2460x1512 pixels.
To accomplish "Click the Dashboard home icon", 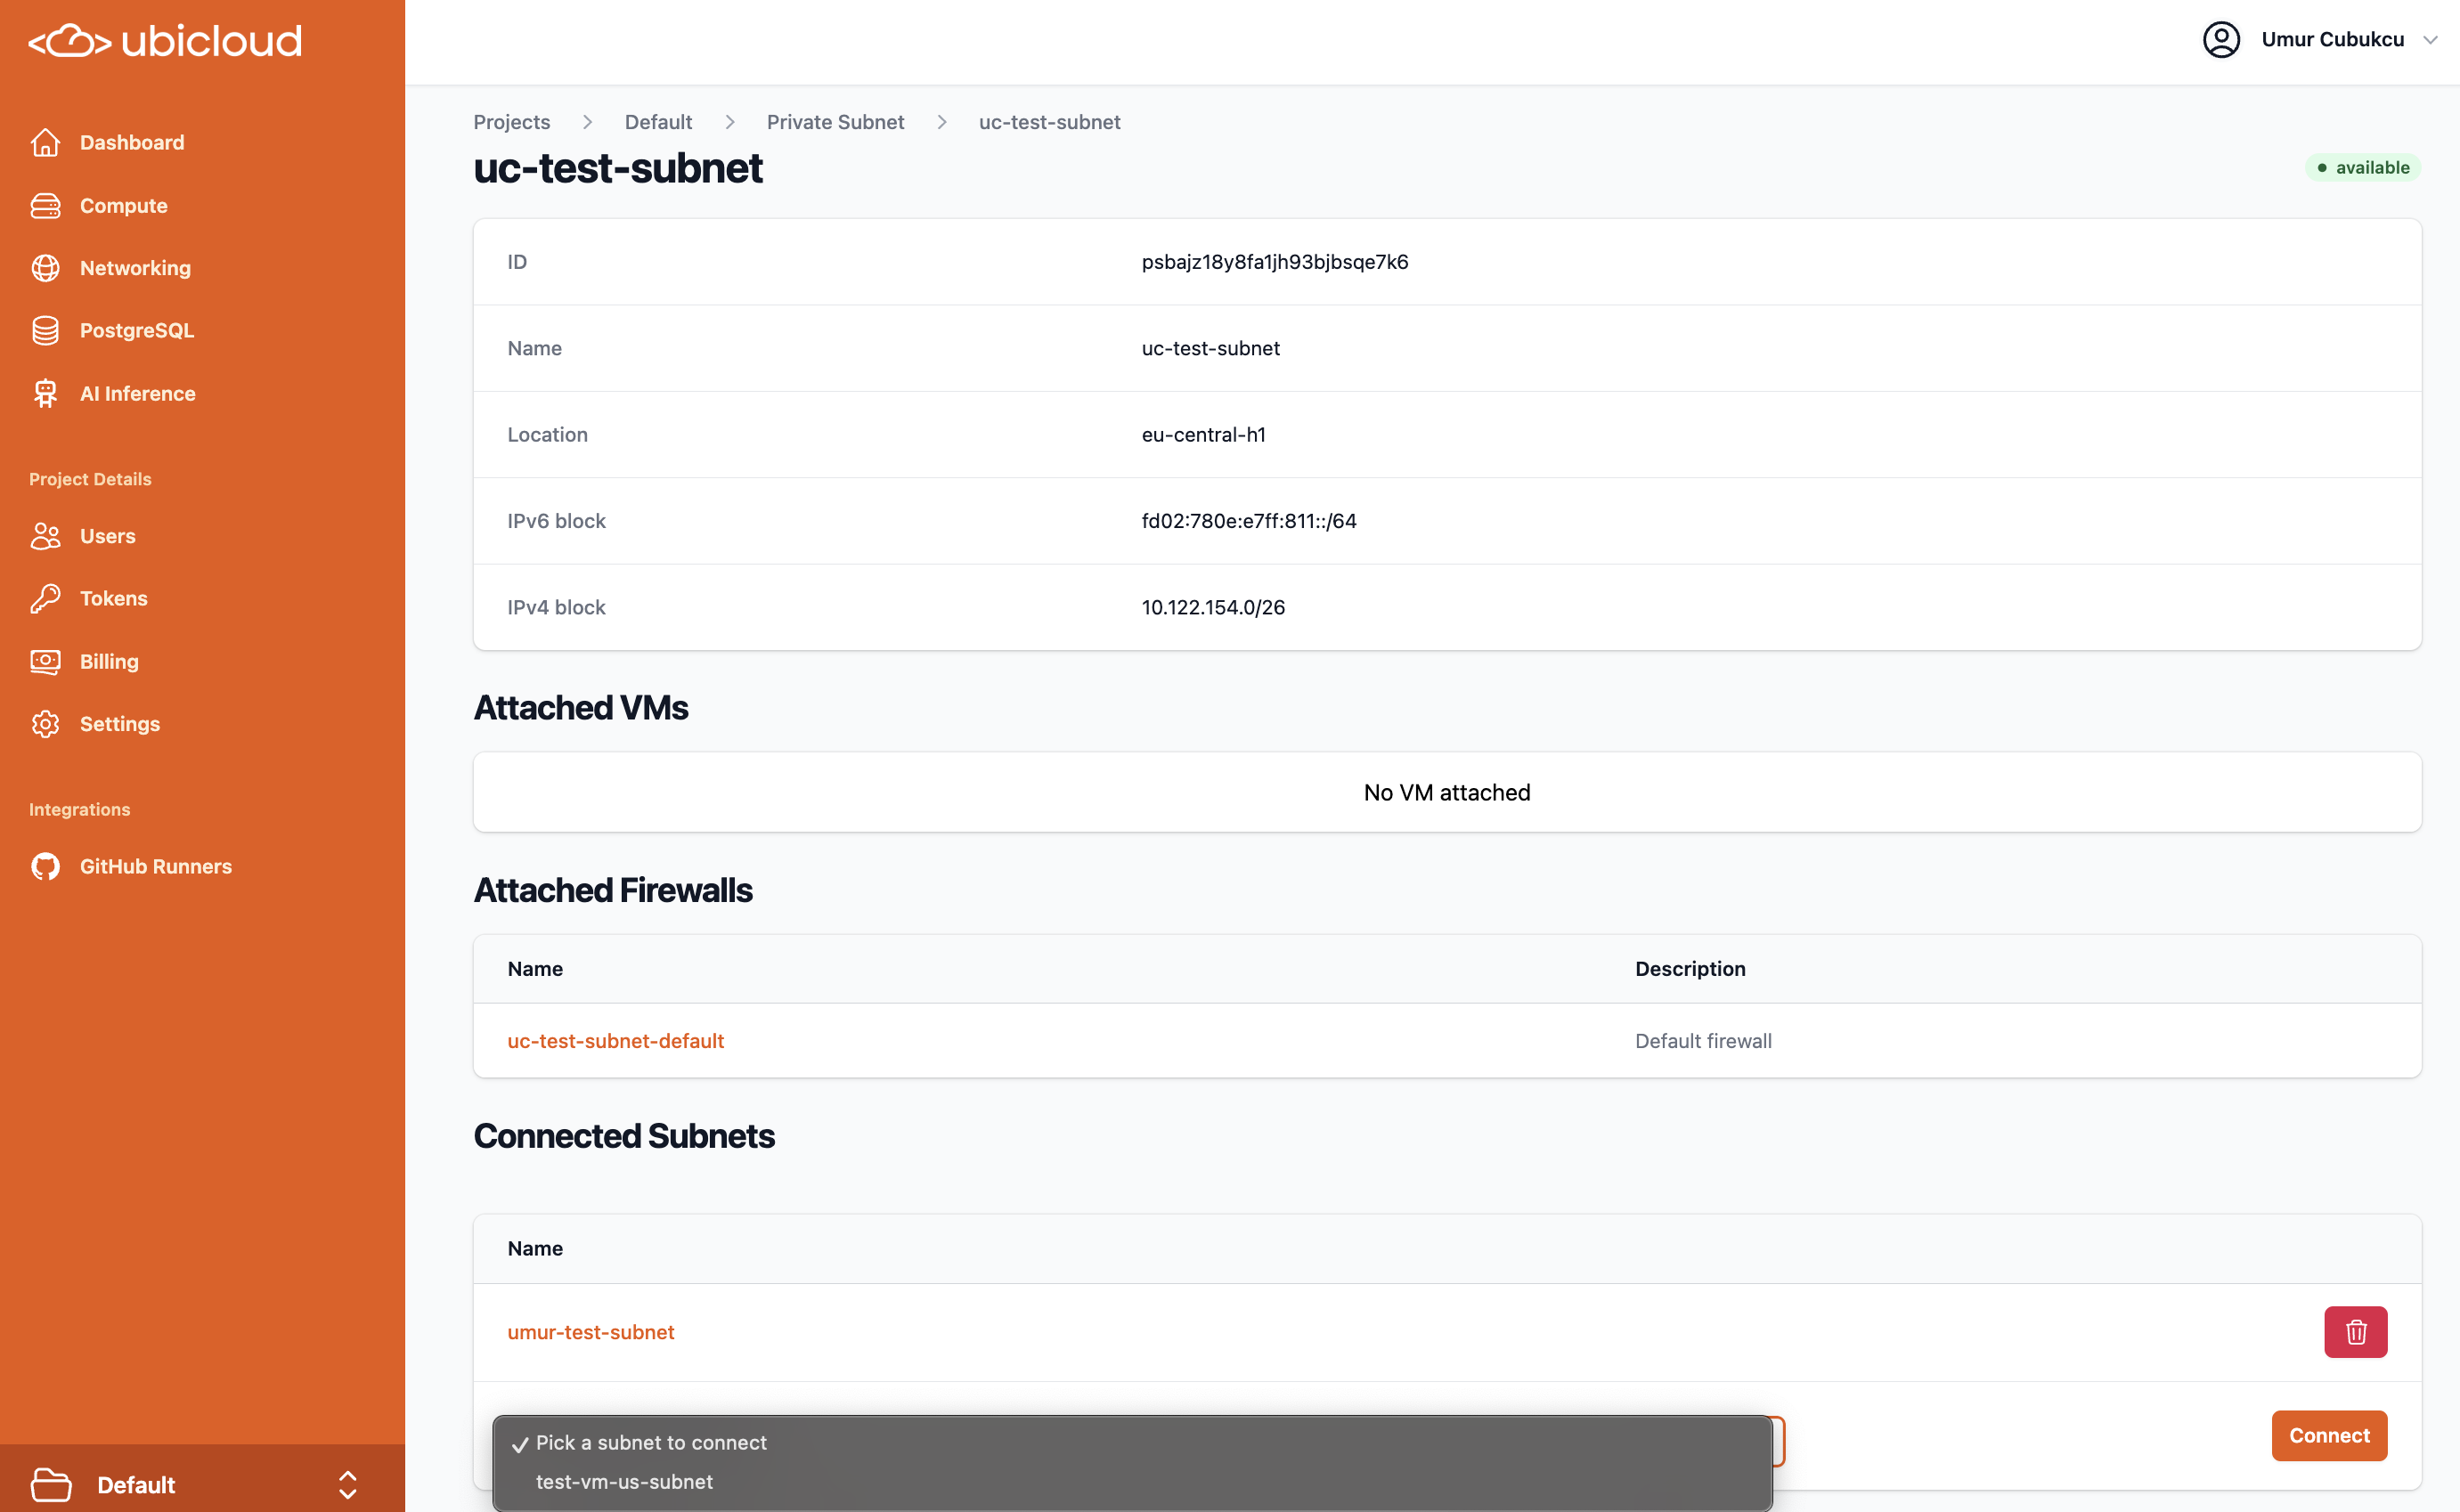I will click(45, 143).
